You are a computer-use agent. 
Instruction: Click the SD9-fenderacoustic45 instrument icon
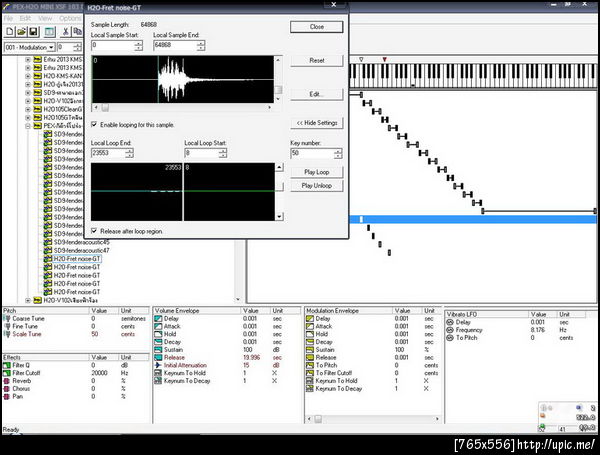(48, 242)
